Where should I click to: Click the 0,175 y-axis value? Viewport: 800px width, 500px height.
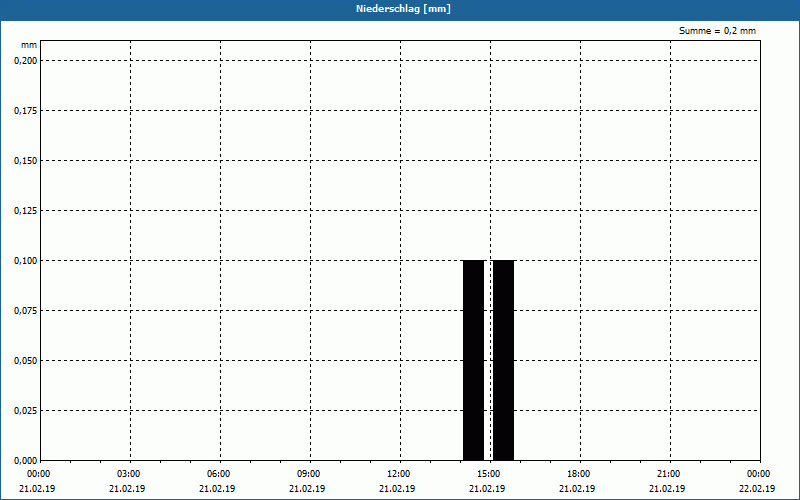tap(26, 111)
